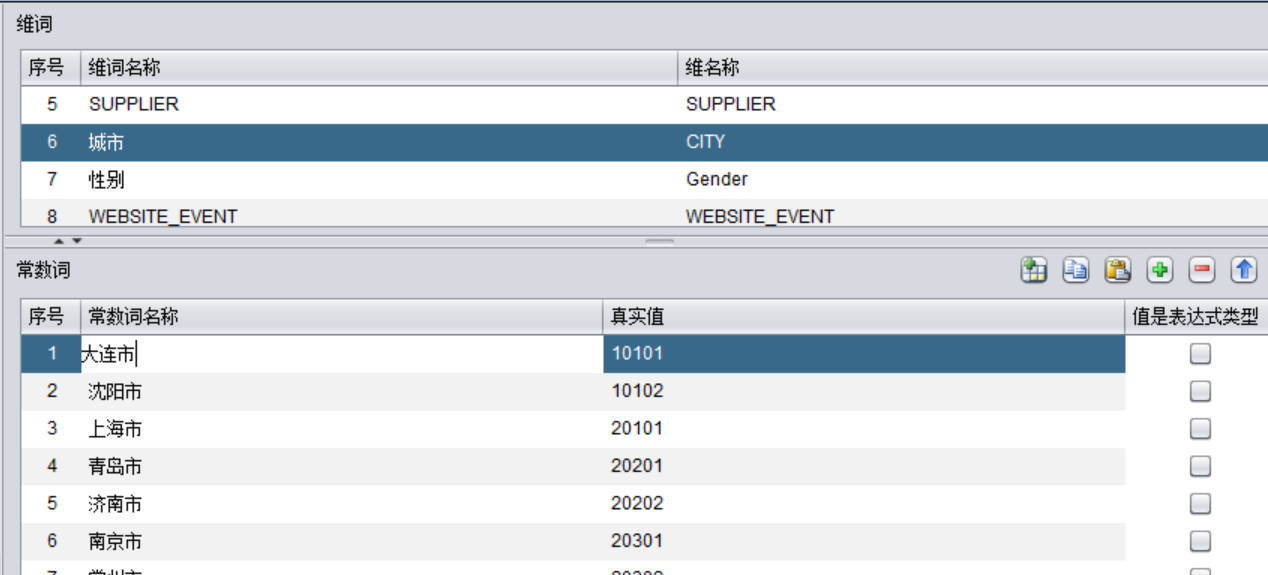This screenshot has width=1268, height=575.
Task: Click the 维词名称 column header
Action: click(378, 68)
